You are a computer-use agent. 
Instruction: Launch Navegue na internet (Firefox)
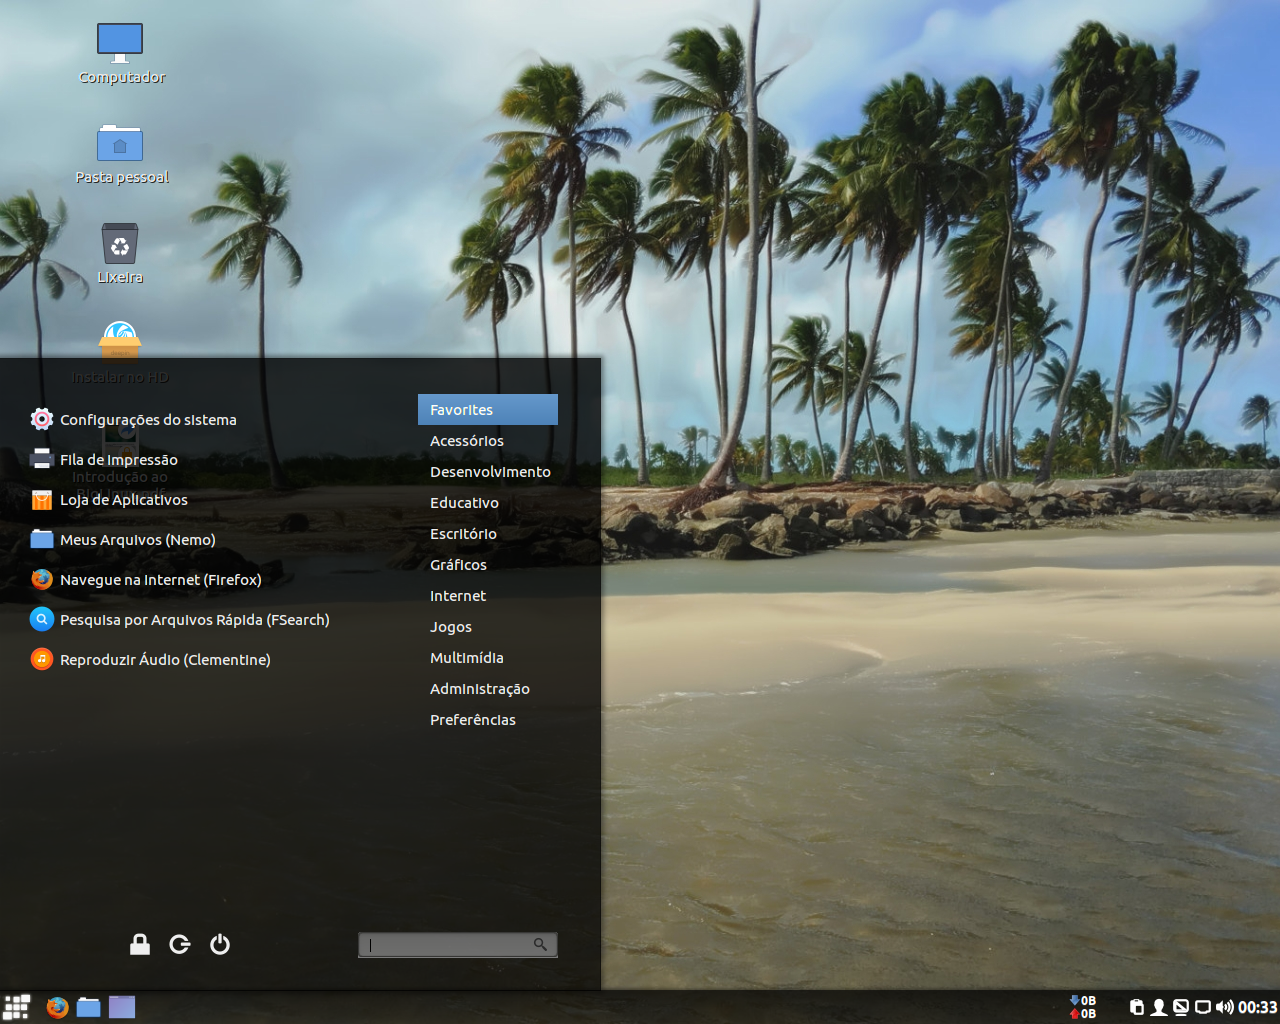point(146,579)
